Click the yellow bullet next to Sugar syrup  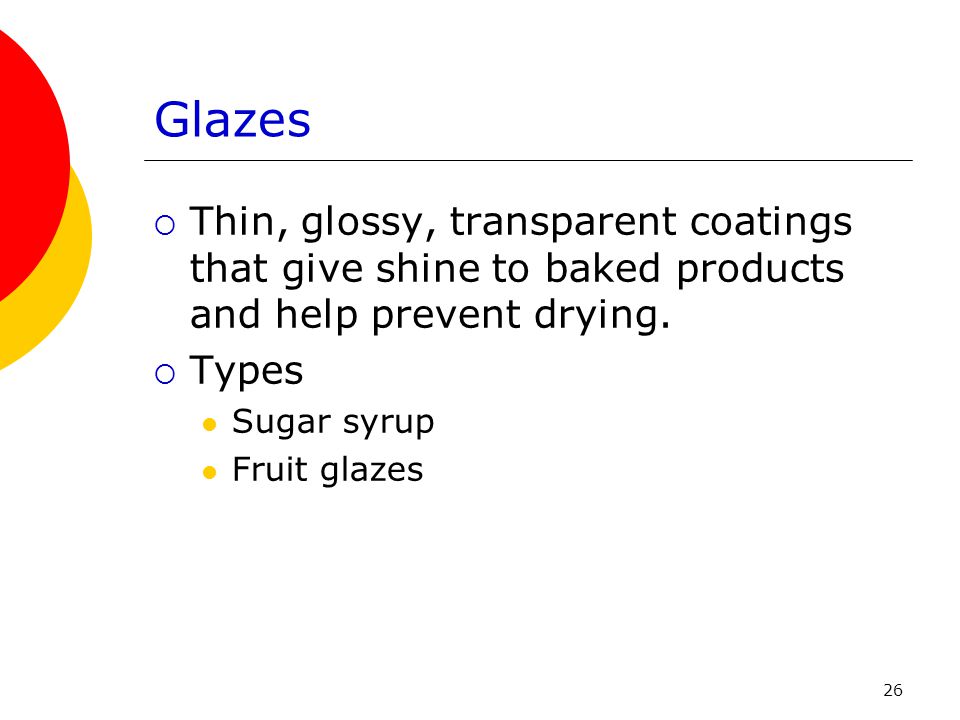[209, 424]
